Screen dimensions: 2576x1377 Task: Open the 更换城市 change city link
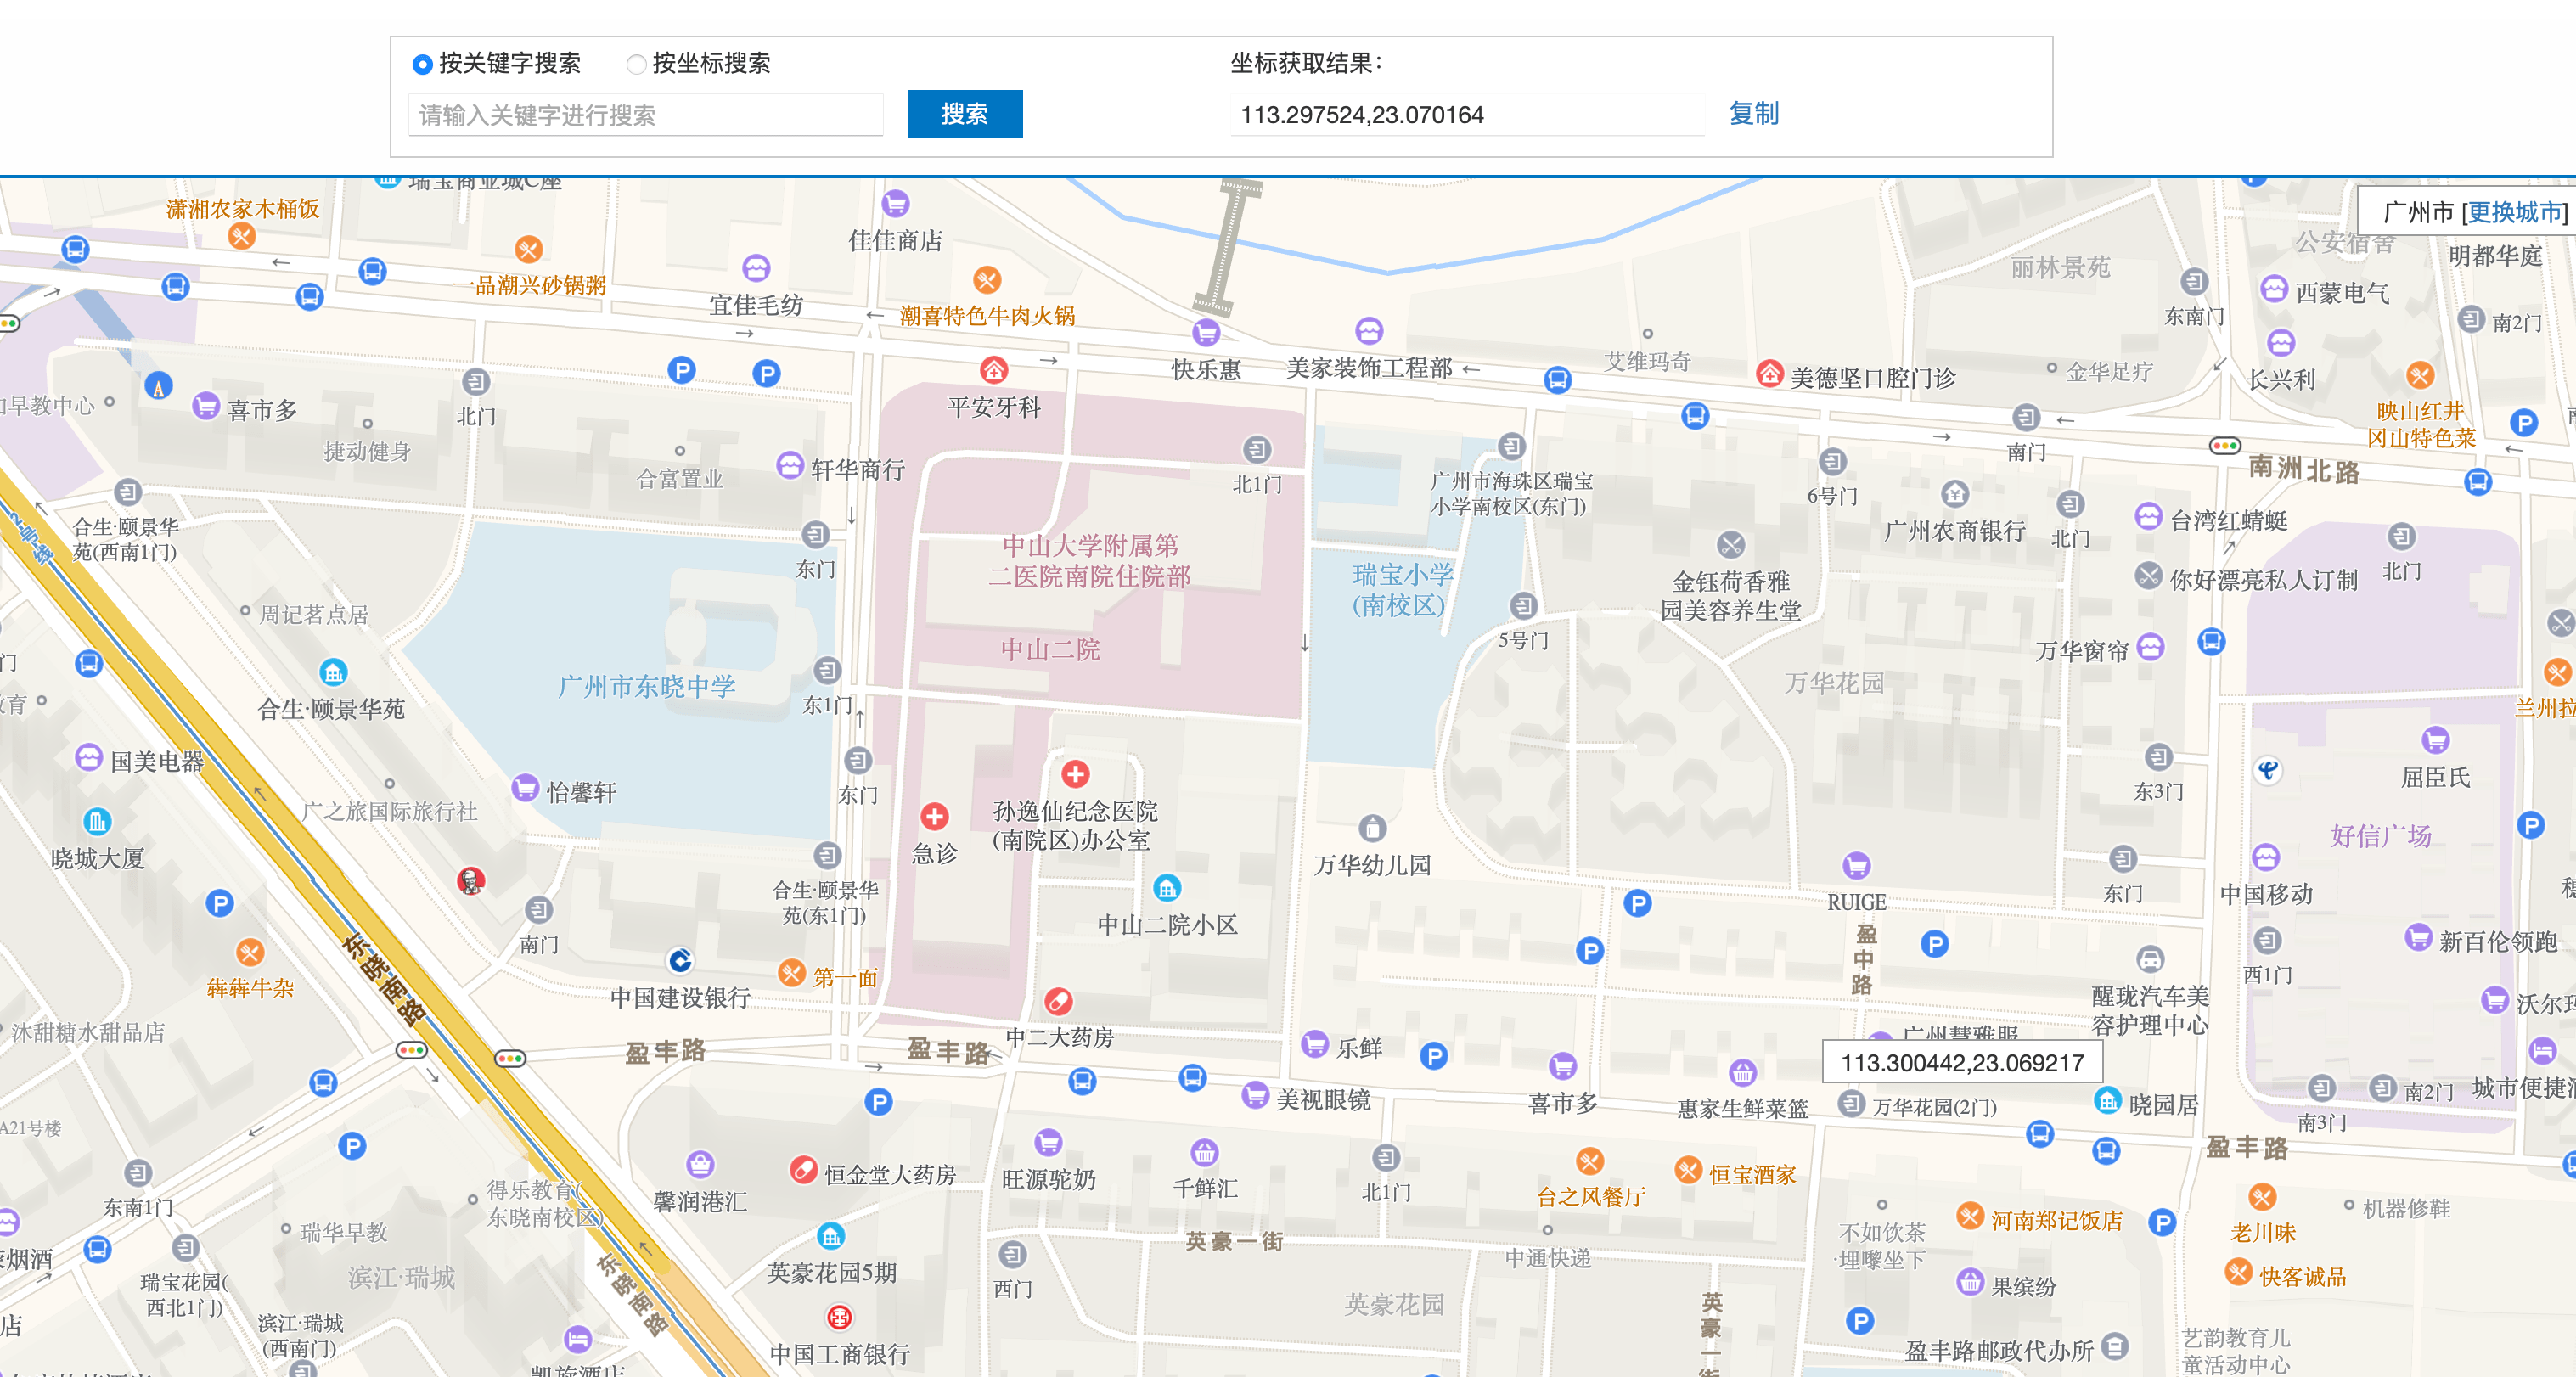[2513, 212]
